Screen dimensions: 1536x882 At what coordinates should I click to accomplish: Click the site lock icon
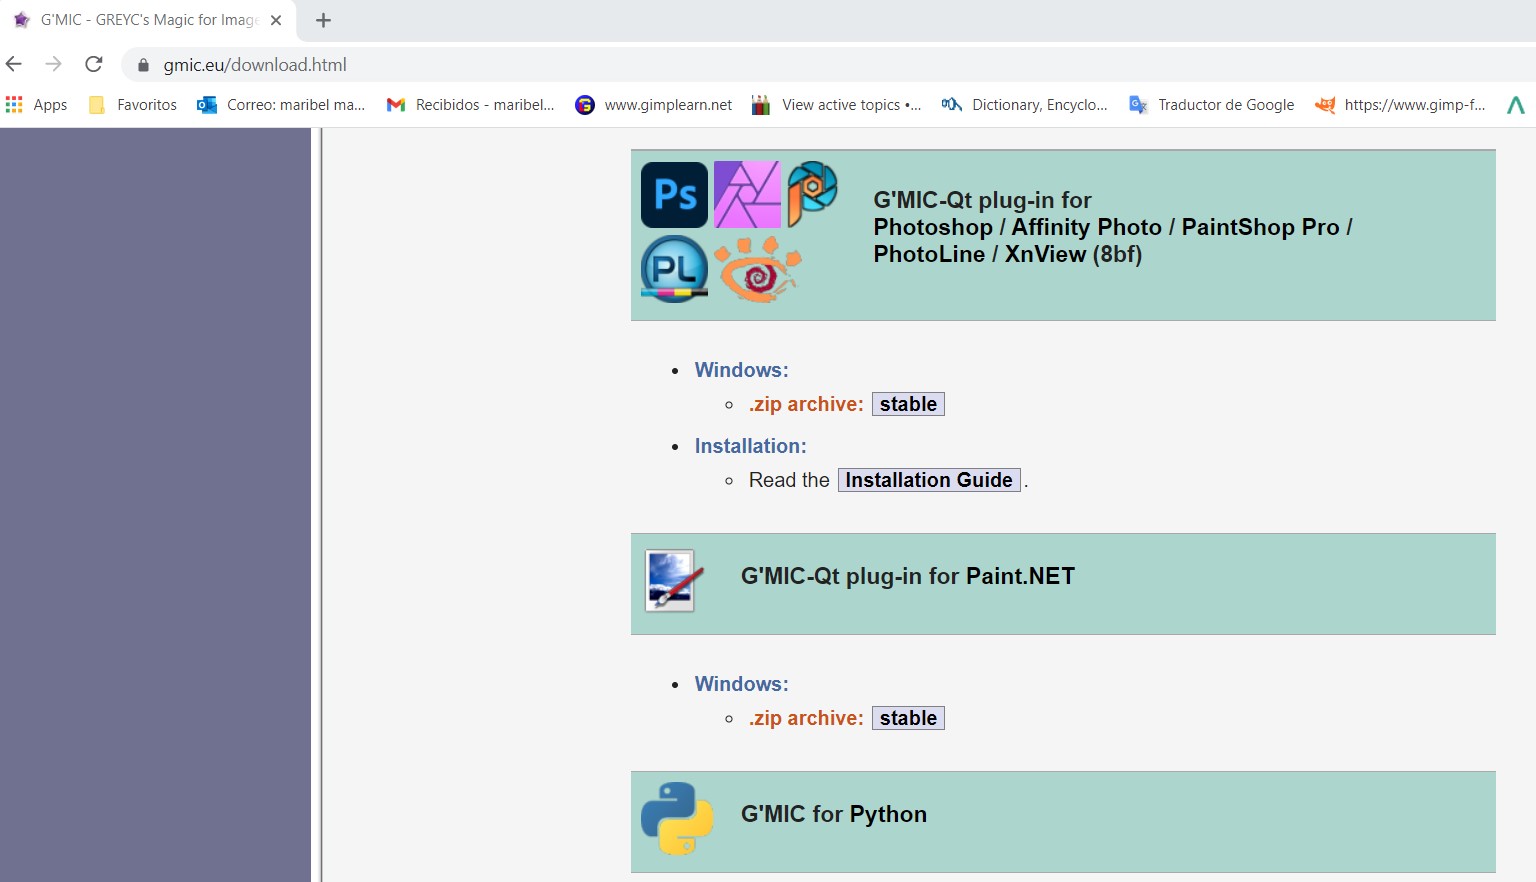click(143, 65)
